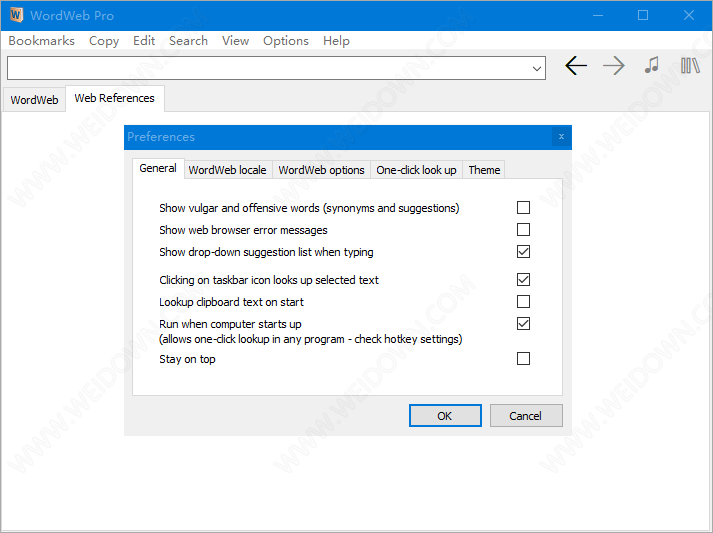Click the WordWeb Pro app logo
The width and height of the screenshot is (713, 533).
16,15
